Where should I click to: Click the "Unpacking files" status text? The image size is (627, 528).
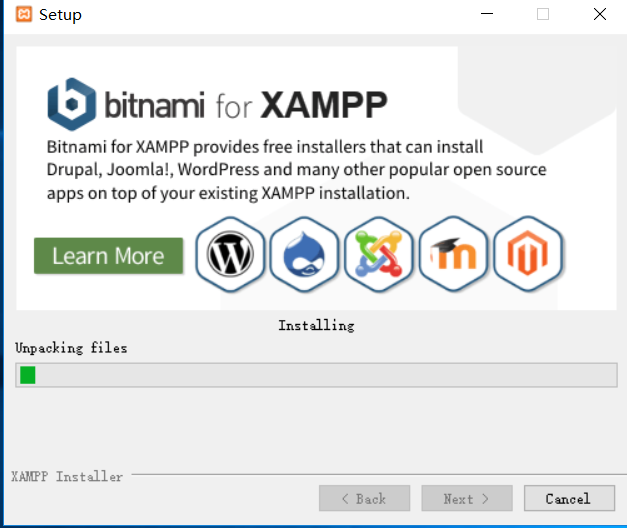(x=71, y=348)
